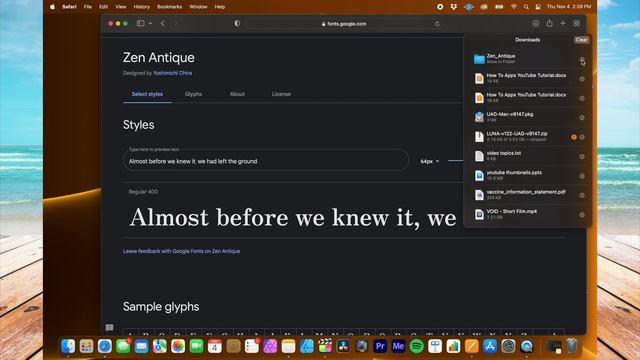The height and width of the screenshot is (360, 640).
Task: Open the App Store from the Dock
Action: [x=490, y=346]
